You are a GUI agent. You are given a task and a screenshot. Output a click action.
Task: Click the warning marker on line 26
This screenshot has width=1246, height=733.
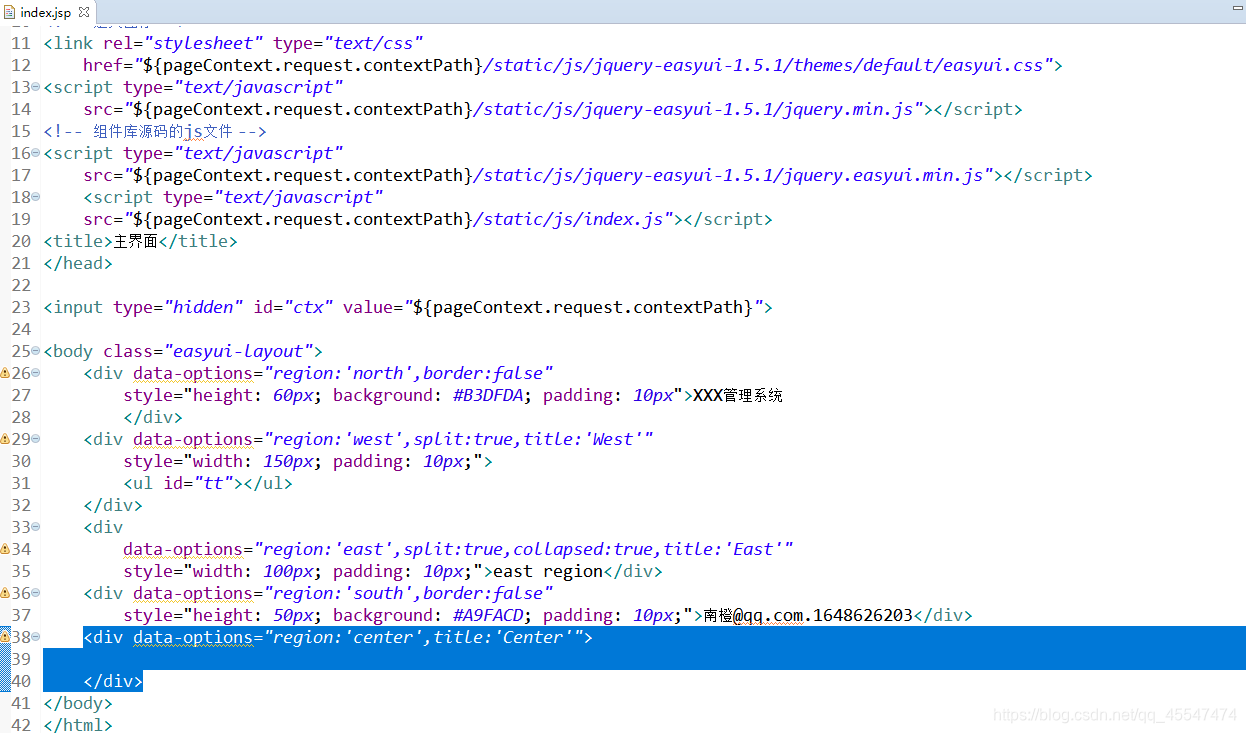point(5,373)
